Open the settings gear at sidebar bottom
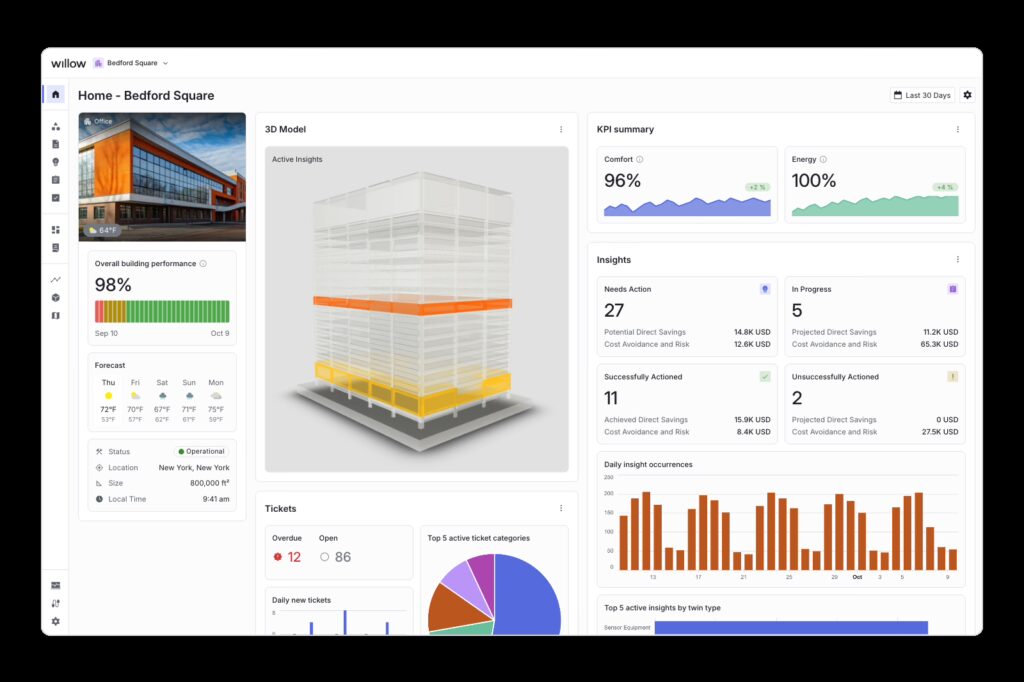 point(56,621)
